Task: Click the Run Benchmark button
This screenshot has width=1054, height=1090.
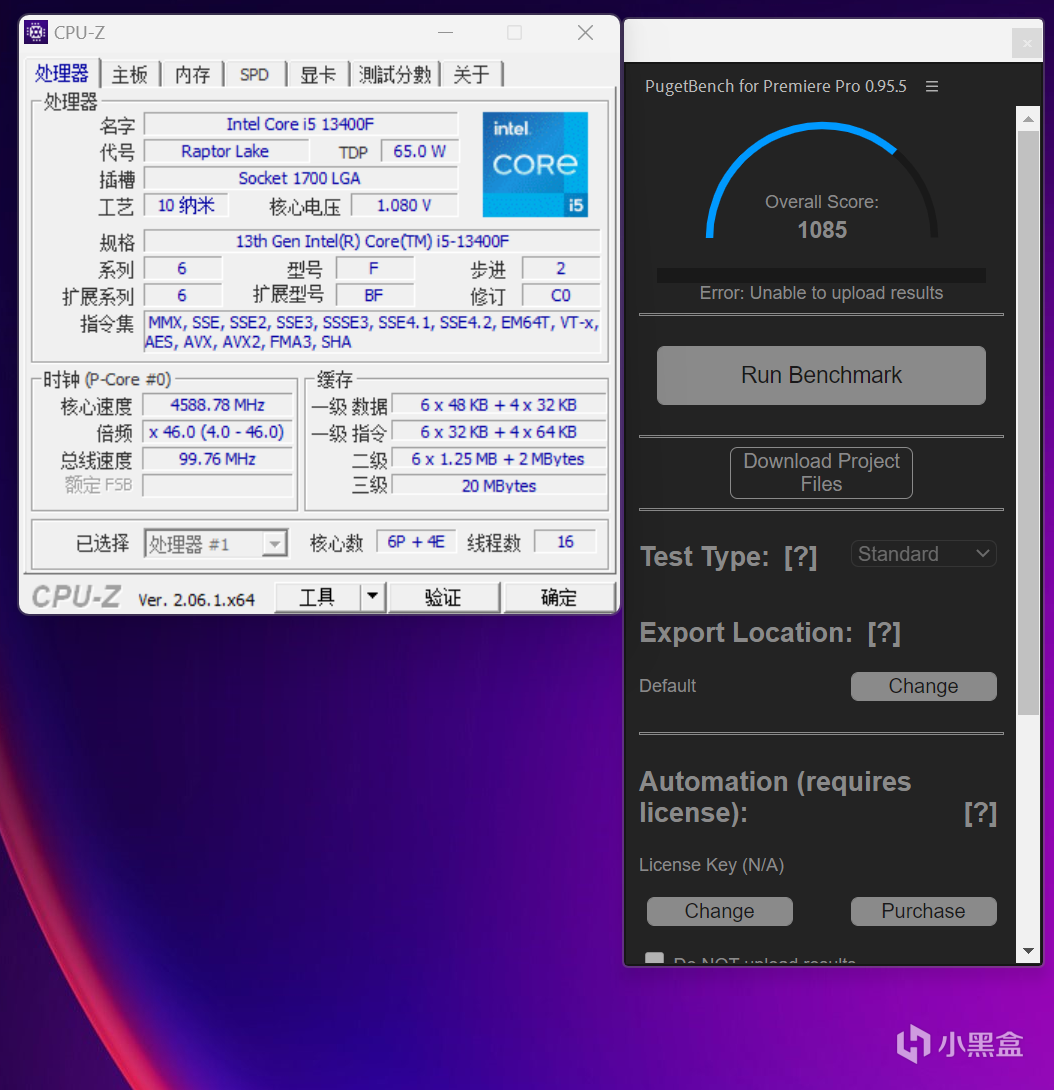Action: point(821,375)
